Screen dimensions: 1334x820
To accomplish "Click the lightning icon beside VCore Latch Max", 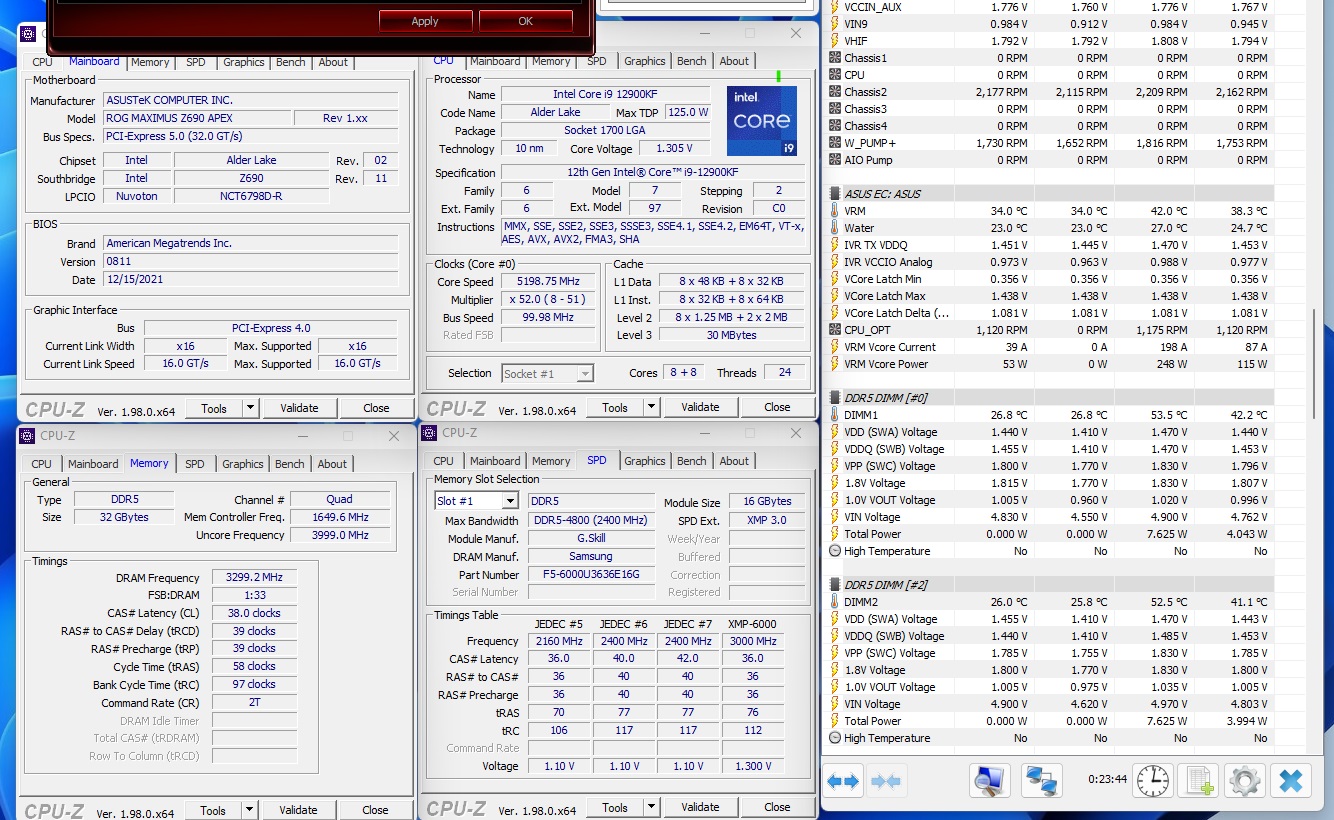I will coord(835,296).
